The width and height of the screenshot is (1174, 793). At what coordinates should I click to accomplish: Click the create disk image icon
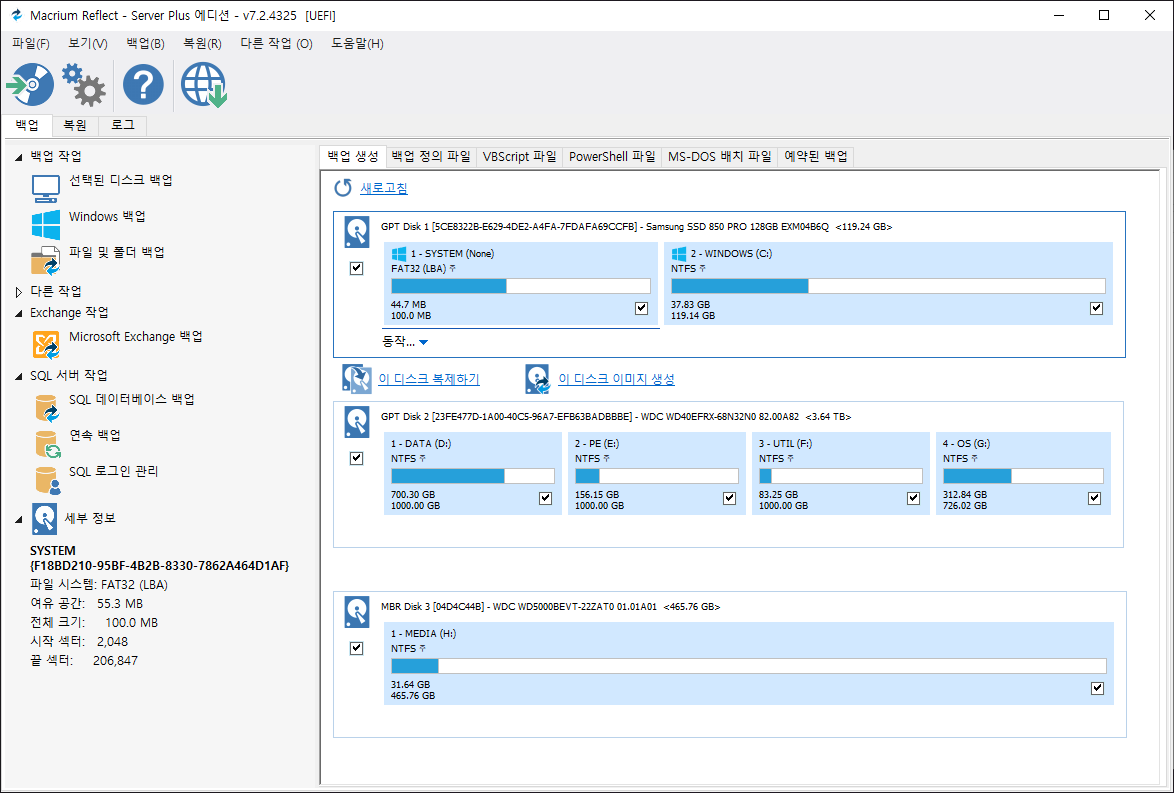point(538,379)
